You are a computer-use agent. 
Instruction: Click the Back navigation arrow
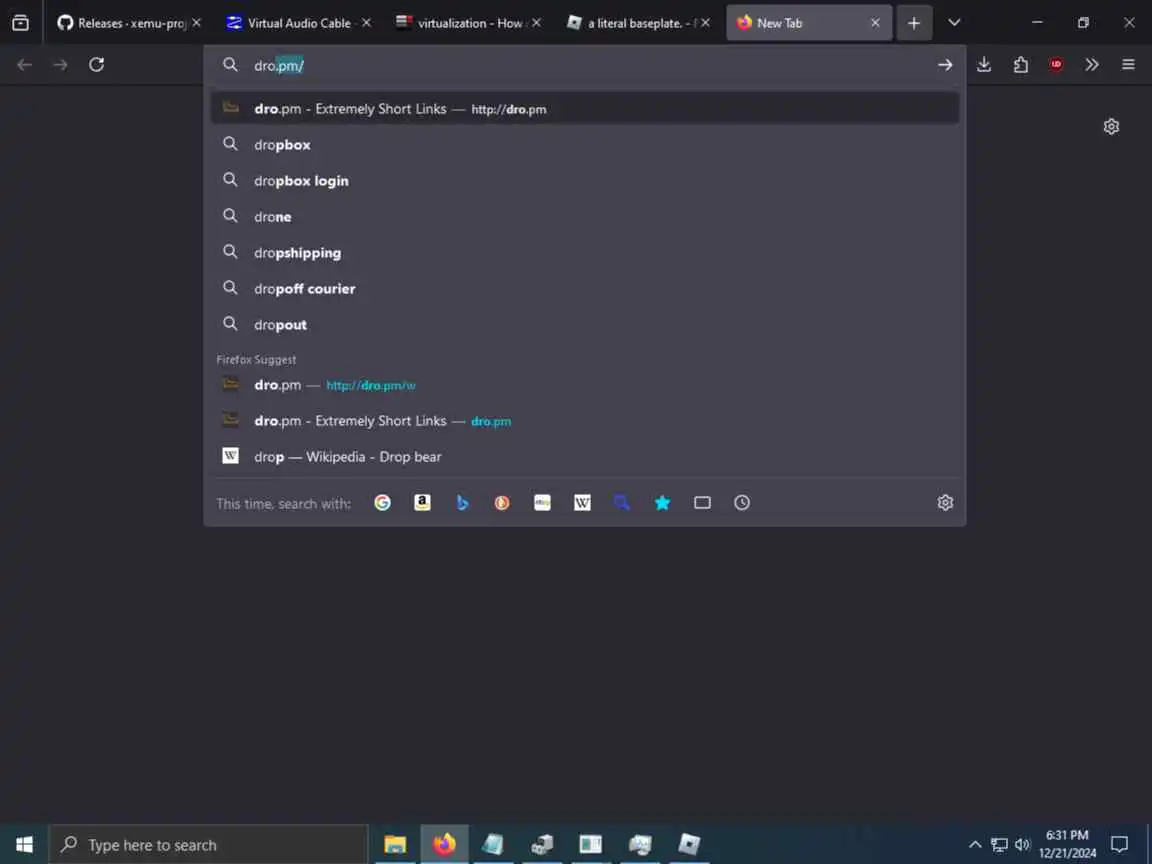[x=24, y=65]
